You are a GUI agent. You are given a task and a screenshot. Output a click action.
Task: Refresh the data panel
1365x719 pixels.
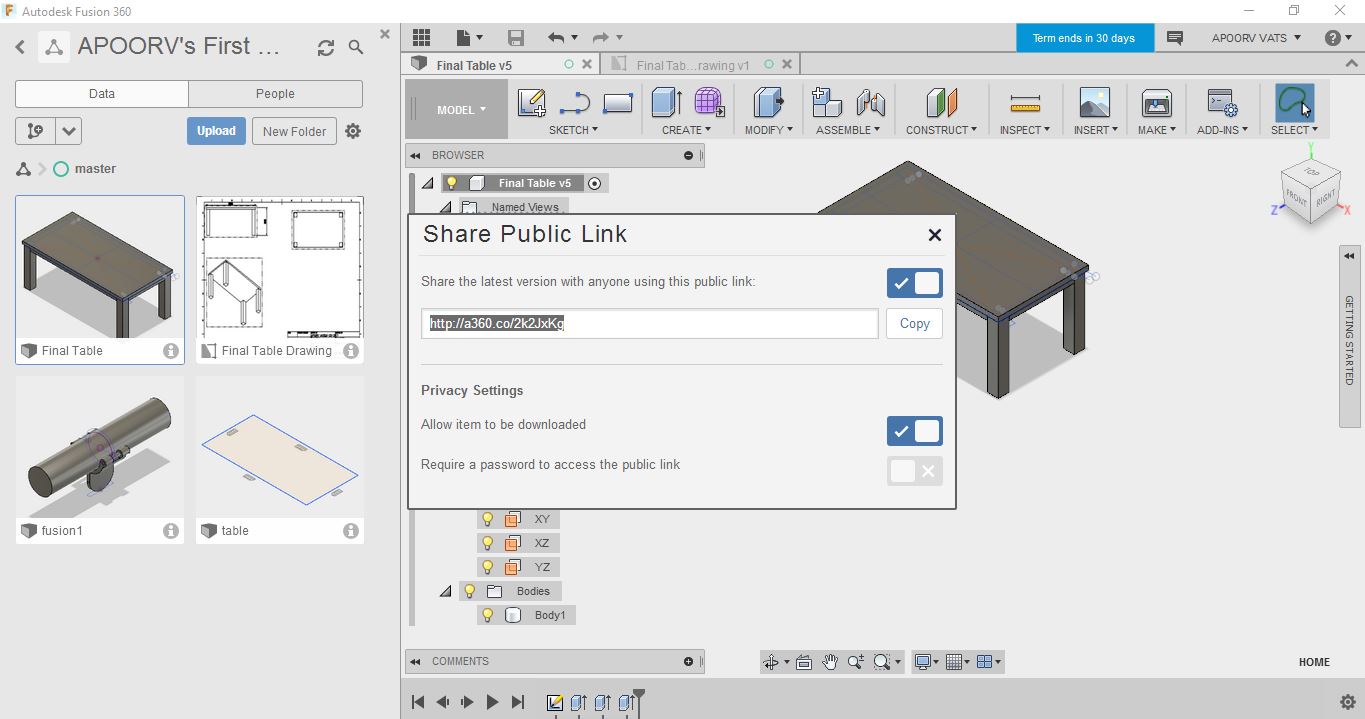click(x=326, y=47)
